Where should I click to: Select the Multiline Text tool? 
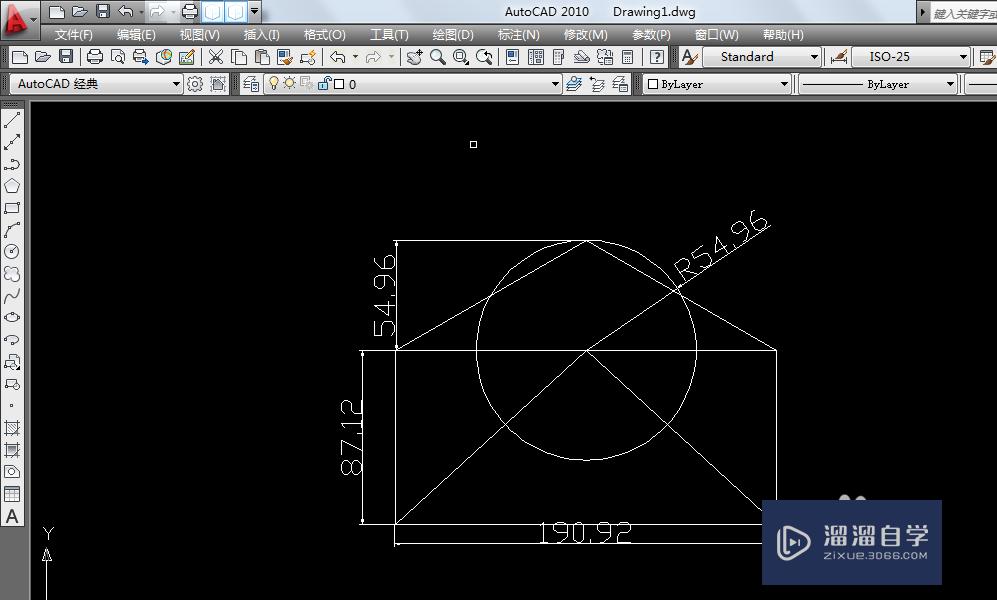tap(12, 516)
